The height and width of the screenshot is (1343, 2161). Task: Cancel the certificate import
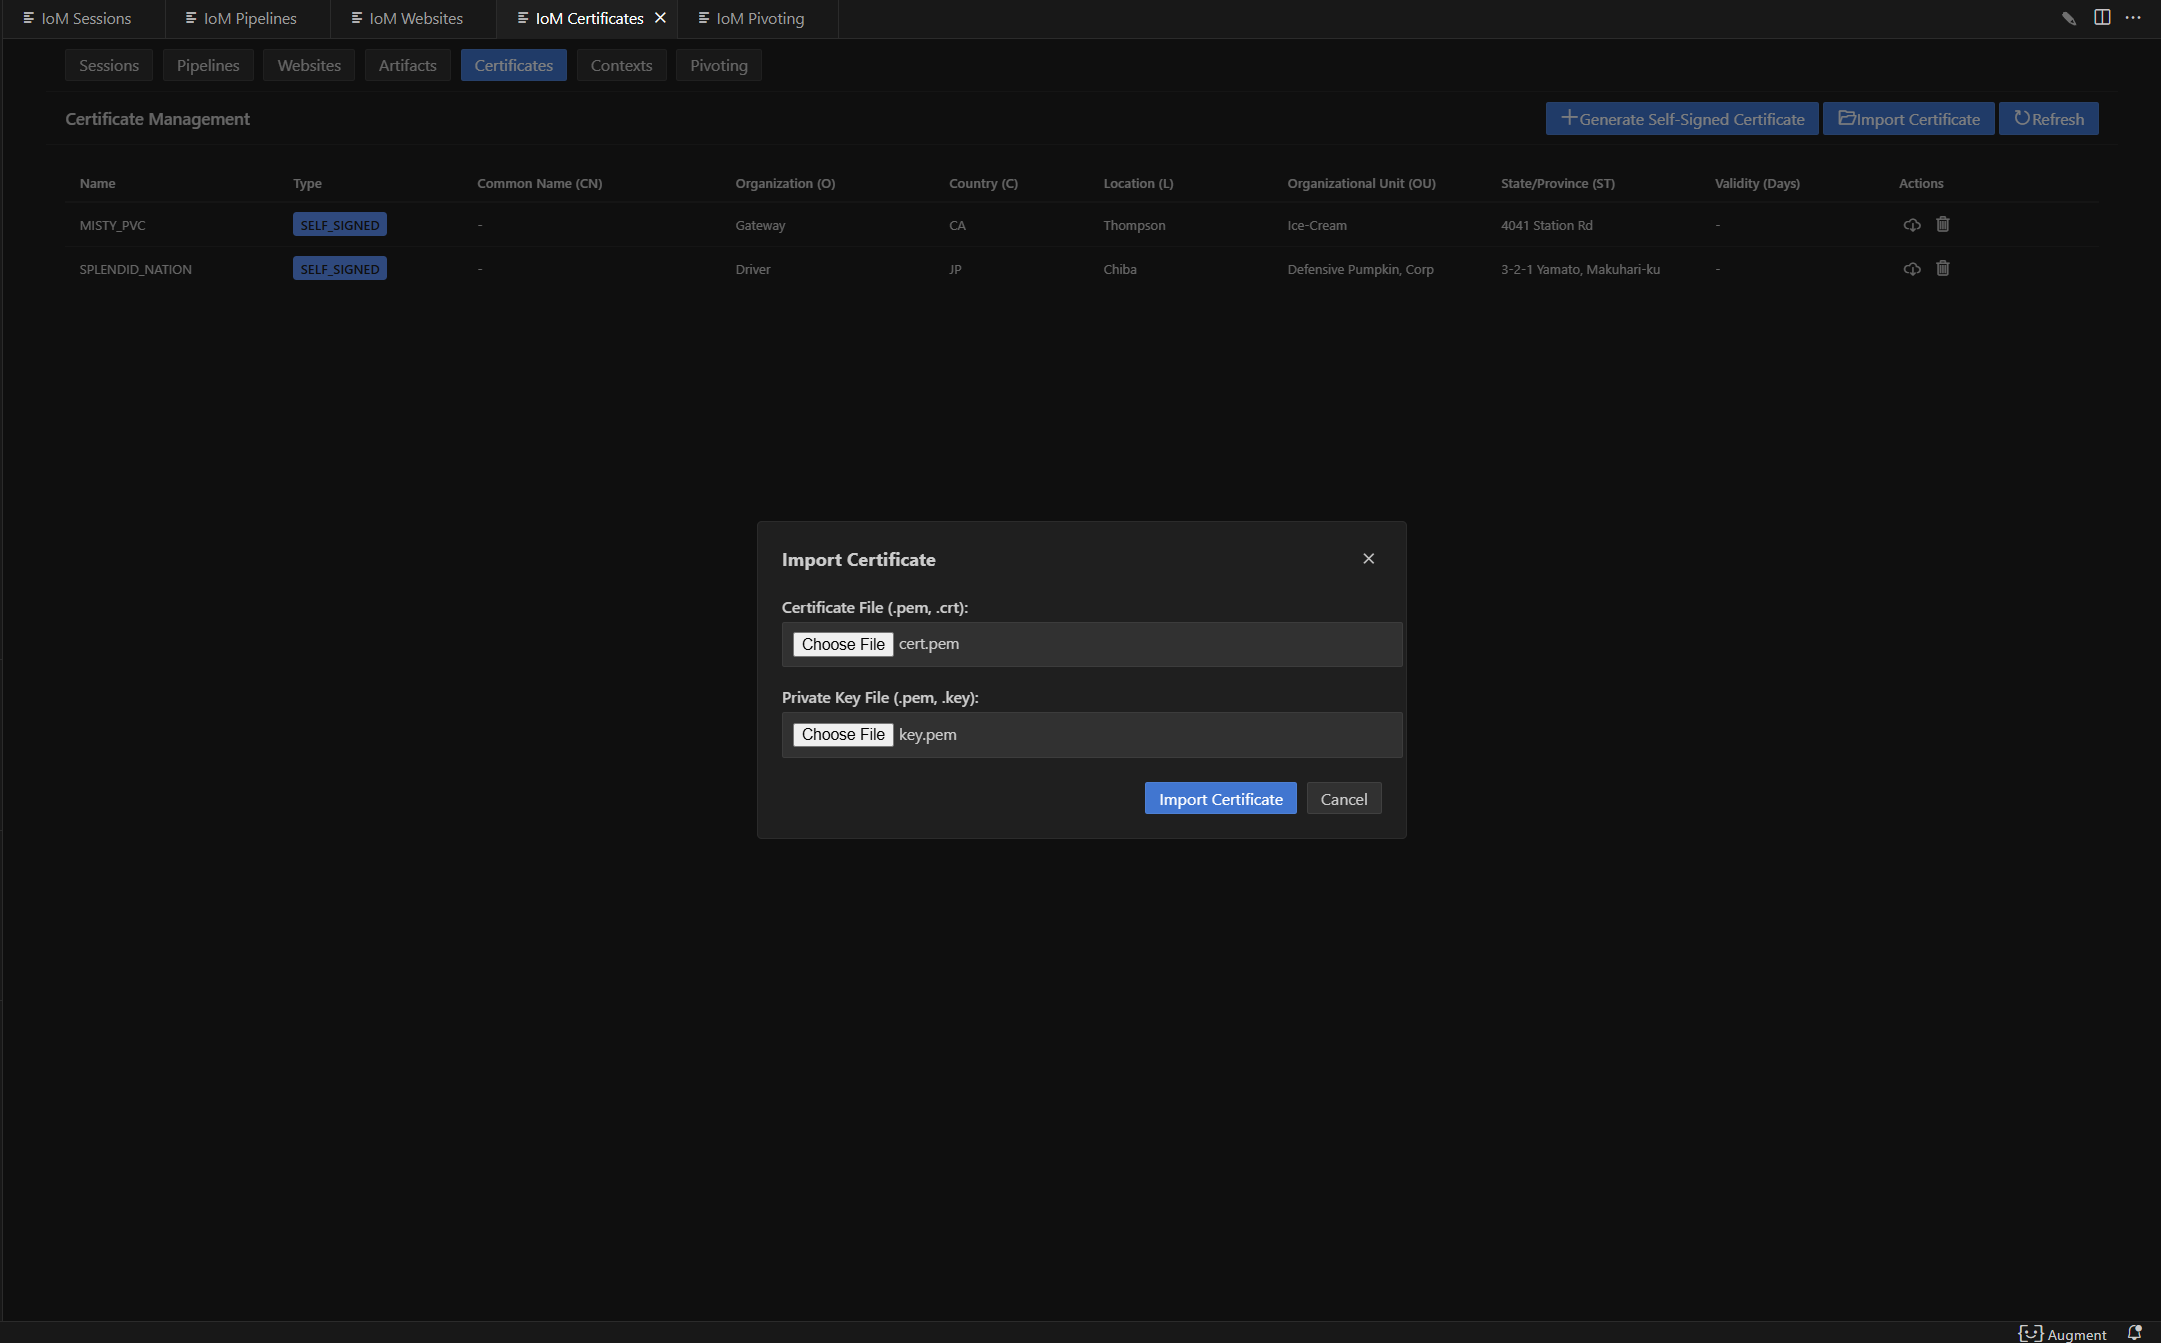[x=1343, y=798]
